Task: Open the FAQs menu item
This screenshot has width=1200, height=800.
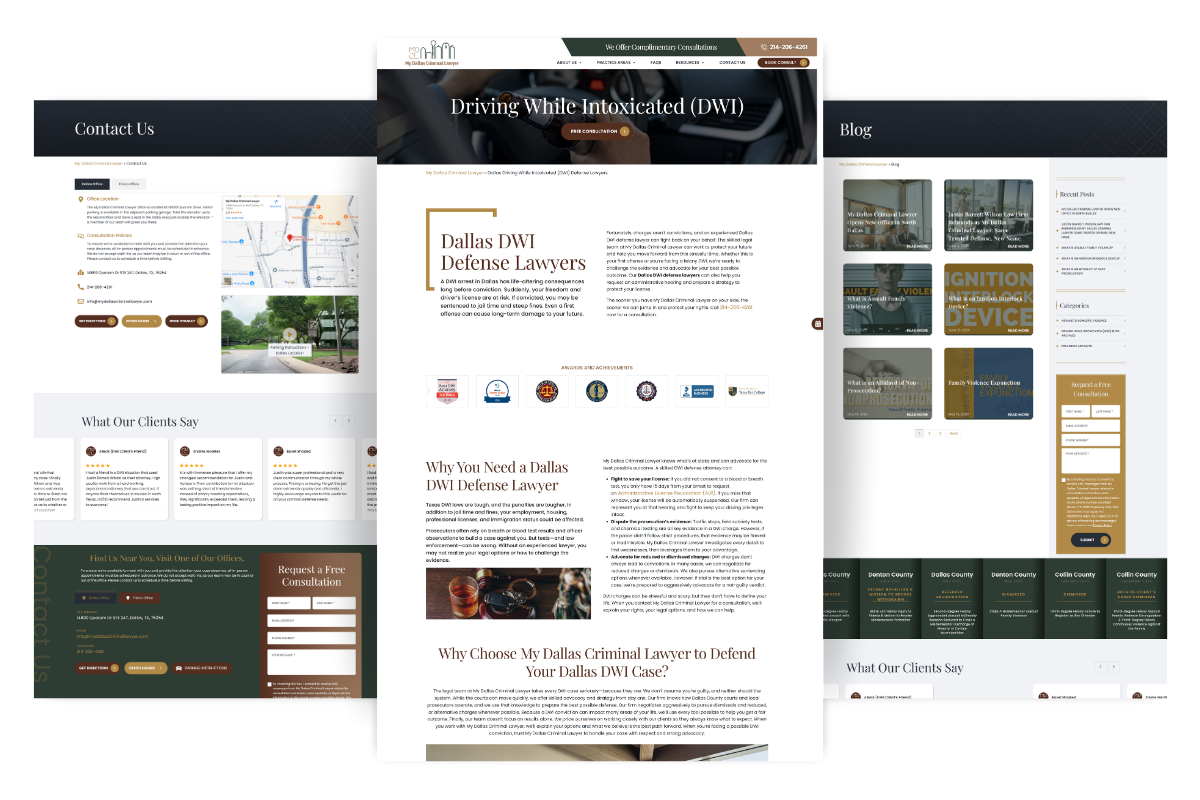Action: click(656, 62)
